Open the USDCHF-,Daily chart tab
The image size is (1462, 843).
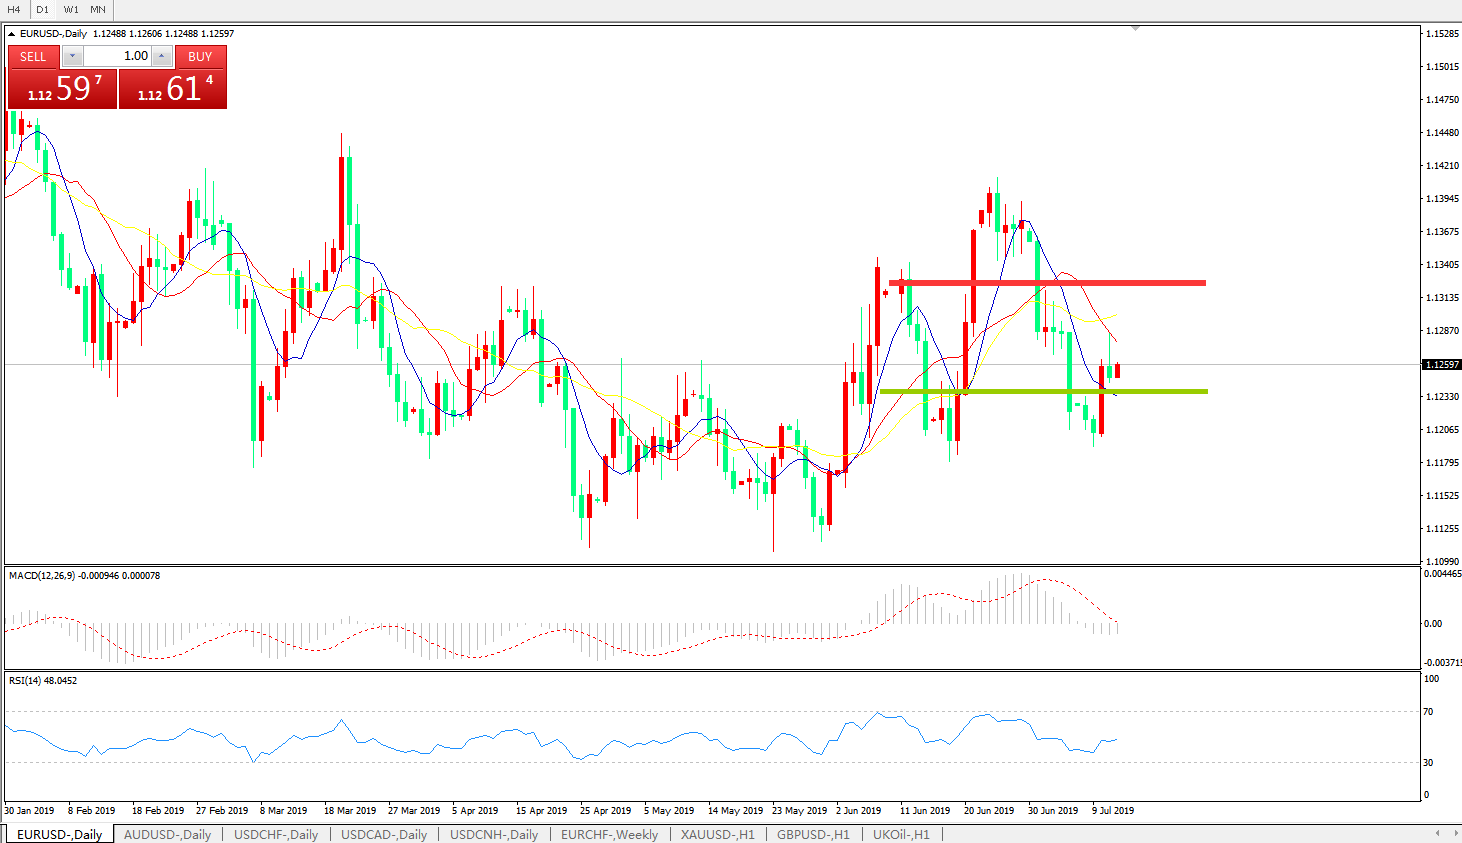(x=276, y=834)
